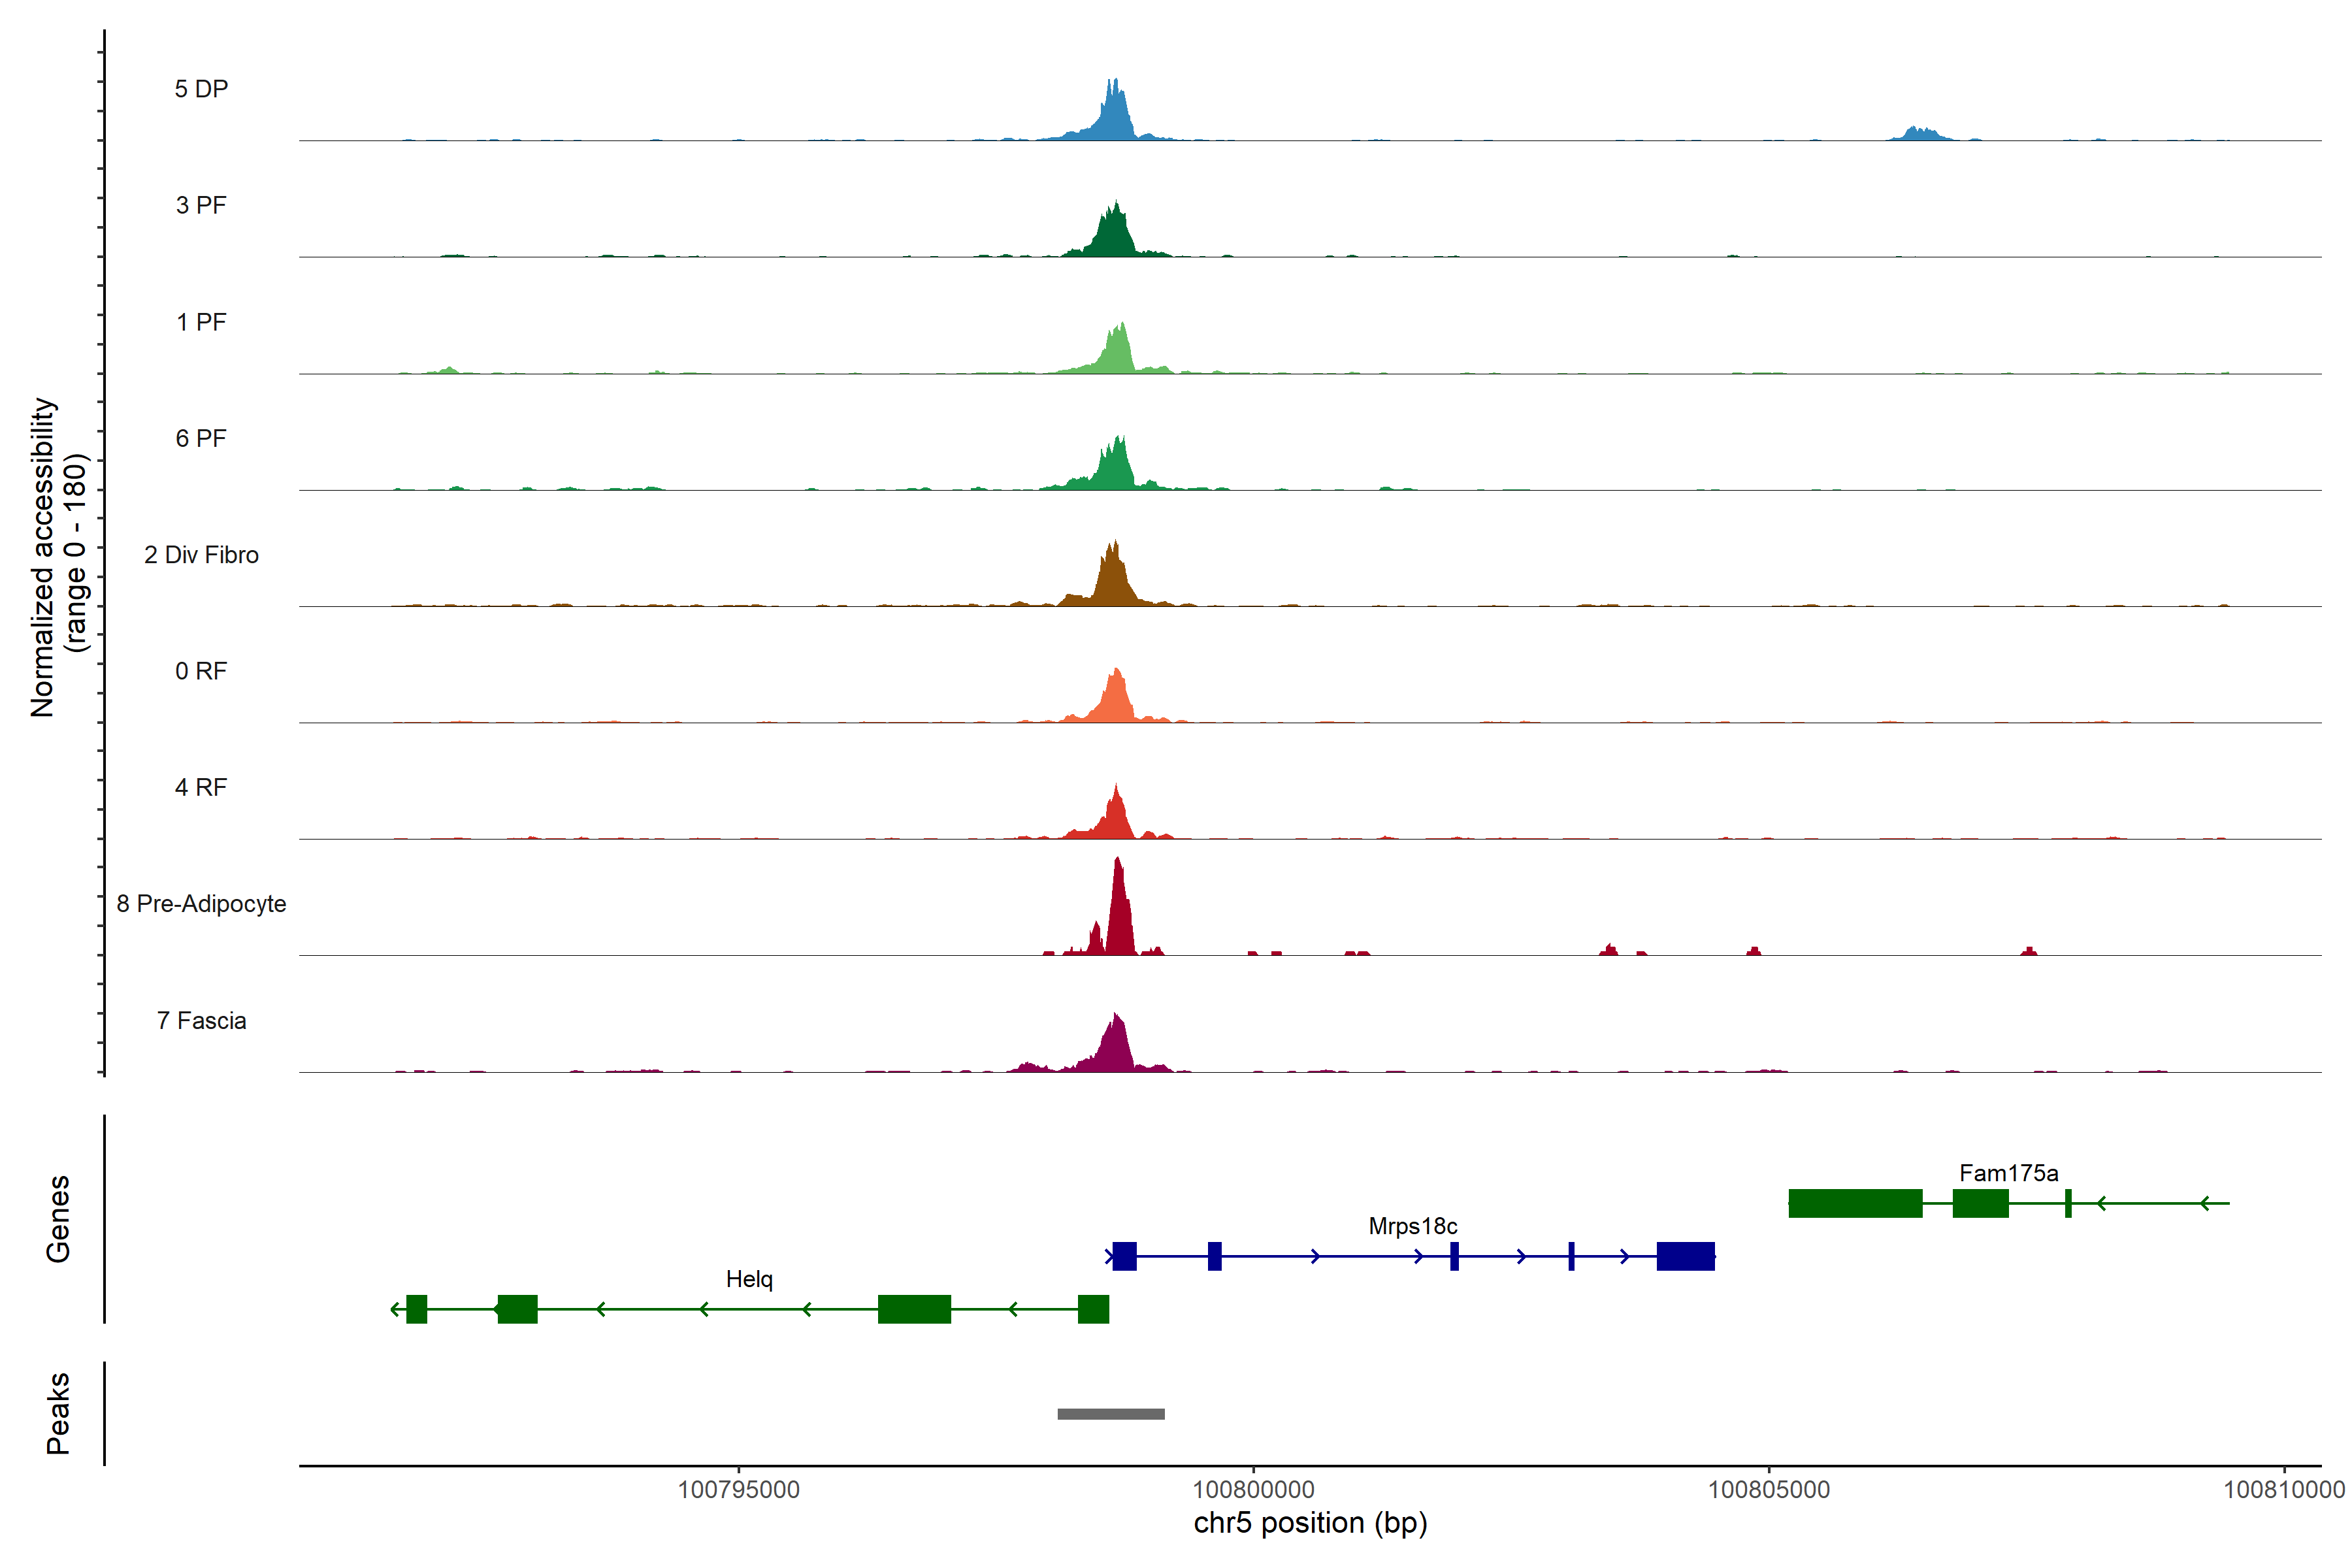The width and height of the screenshot is (2352, 1568).
Task: Click the 100800000 axis tick label
Action: click(x=1253, y=1490)
